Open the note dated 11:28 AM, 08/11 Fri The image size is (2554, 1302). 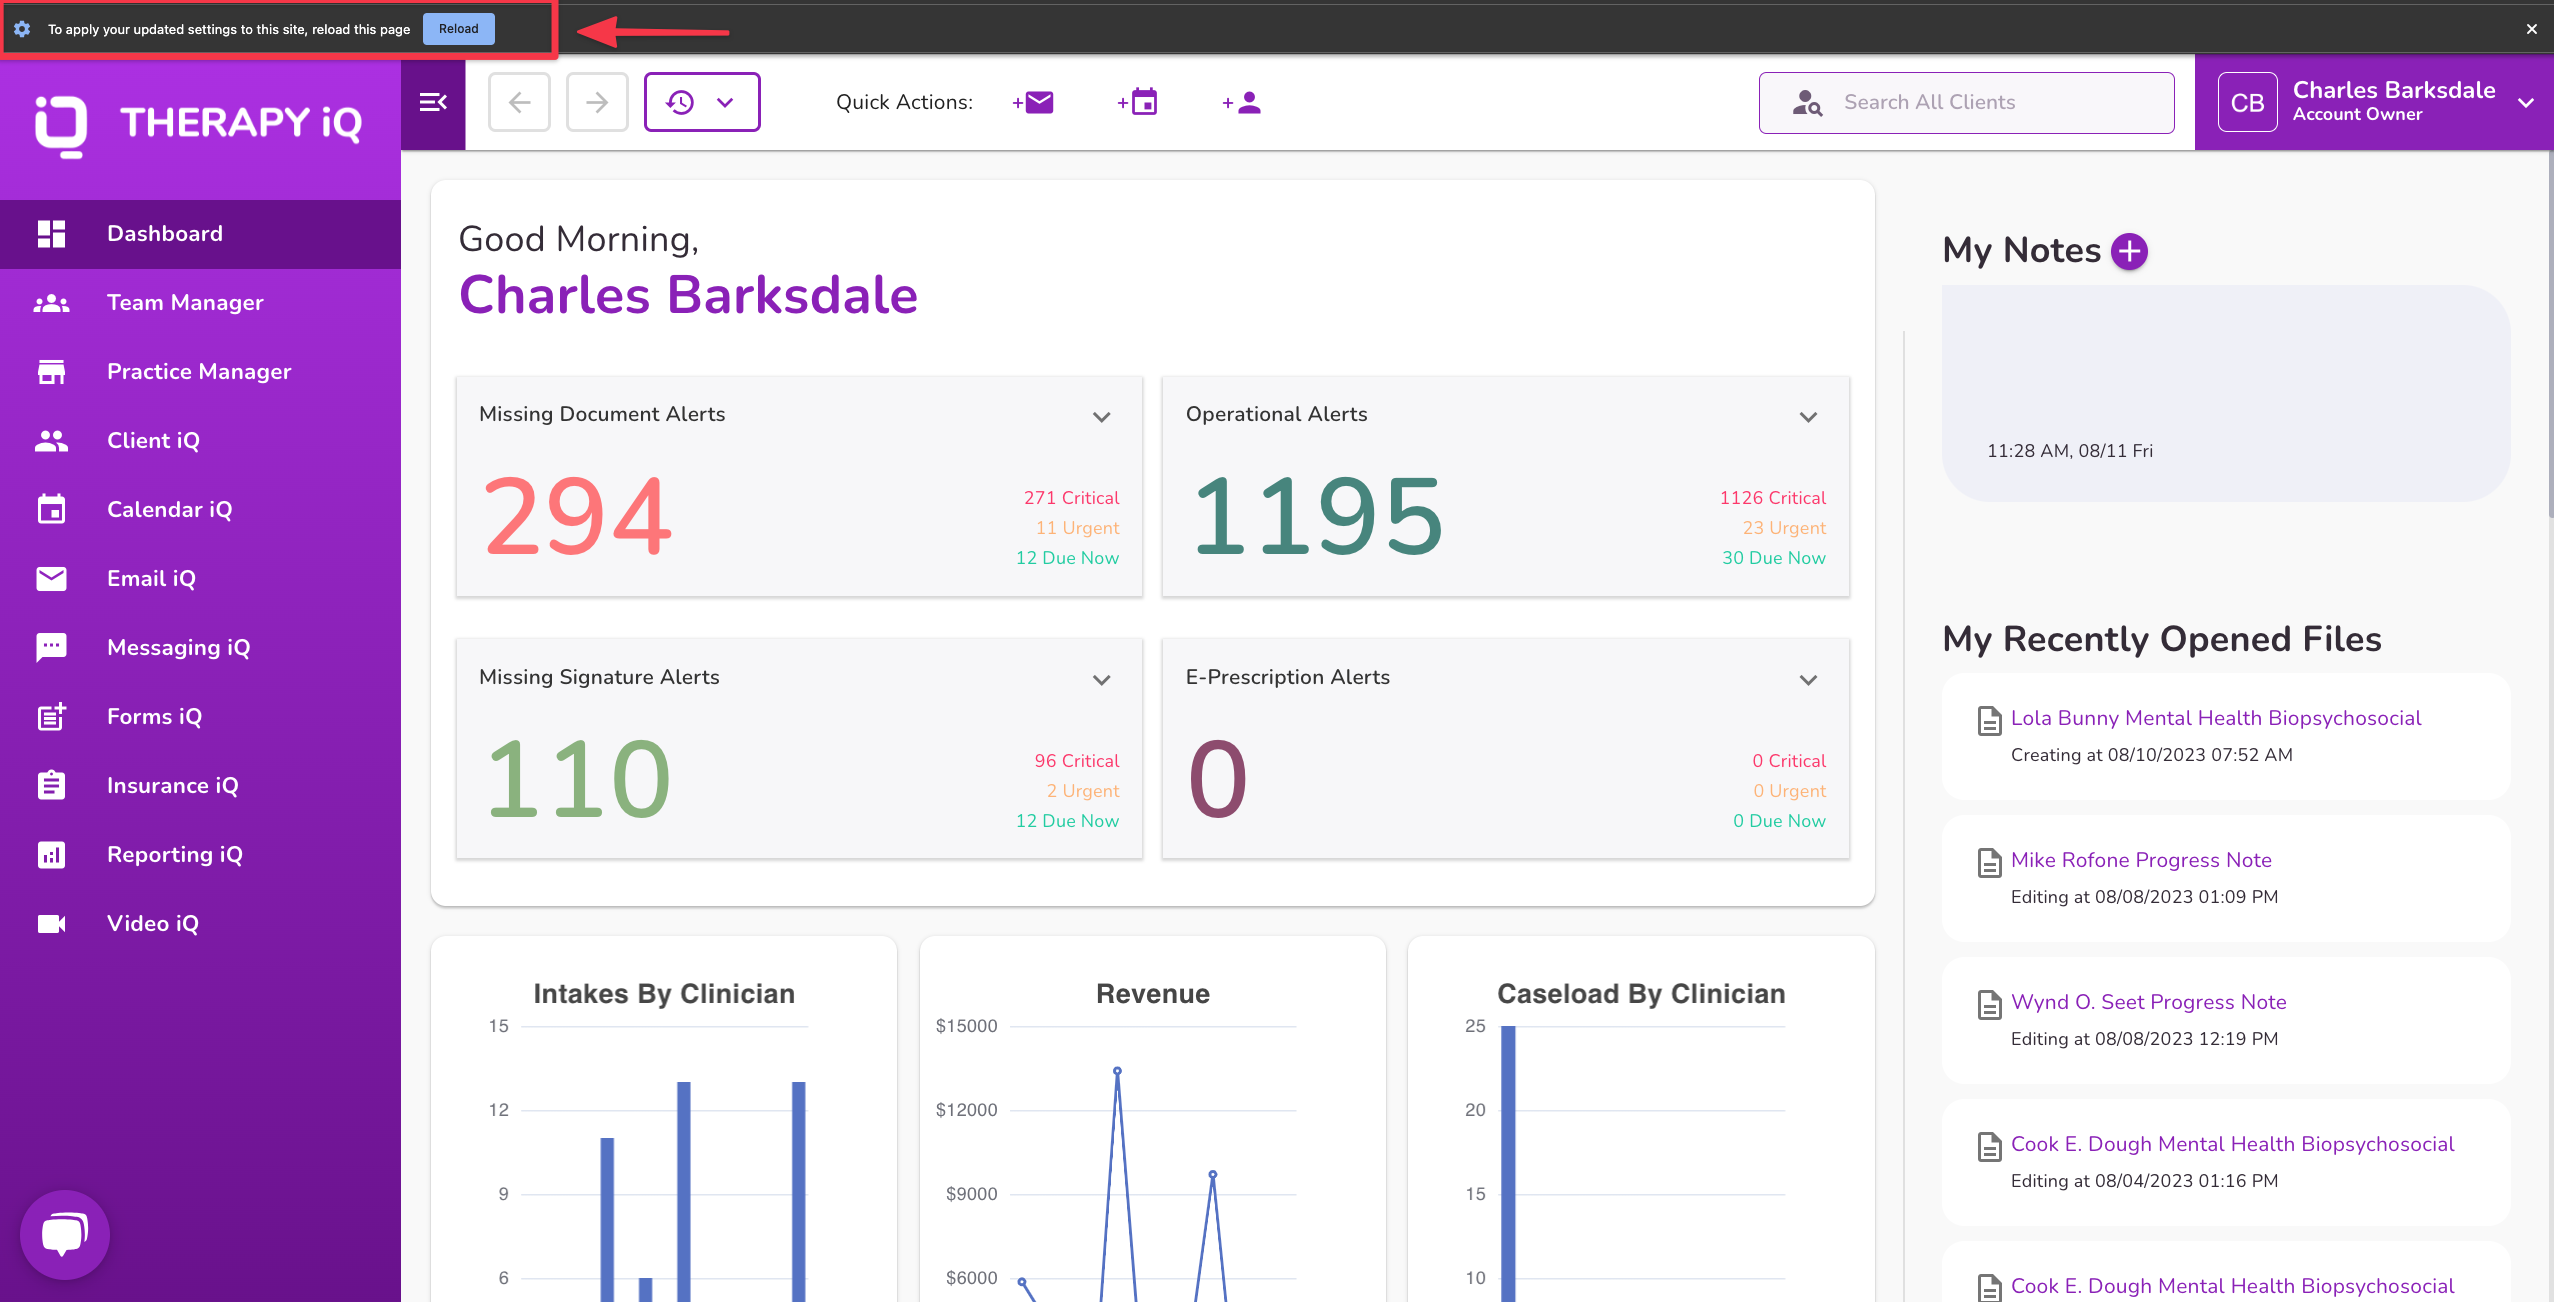[x=2226, y=393]
